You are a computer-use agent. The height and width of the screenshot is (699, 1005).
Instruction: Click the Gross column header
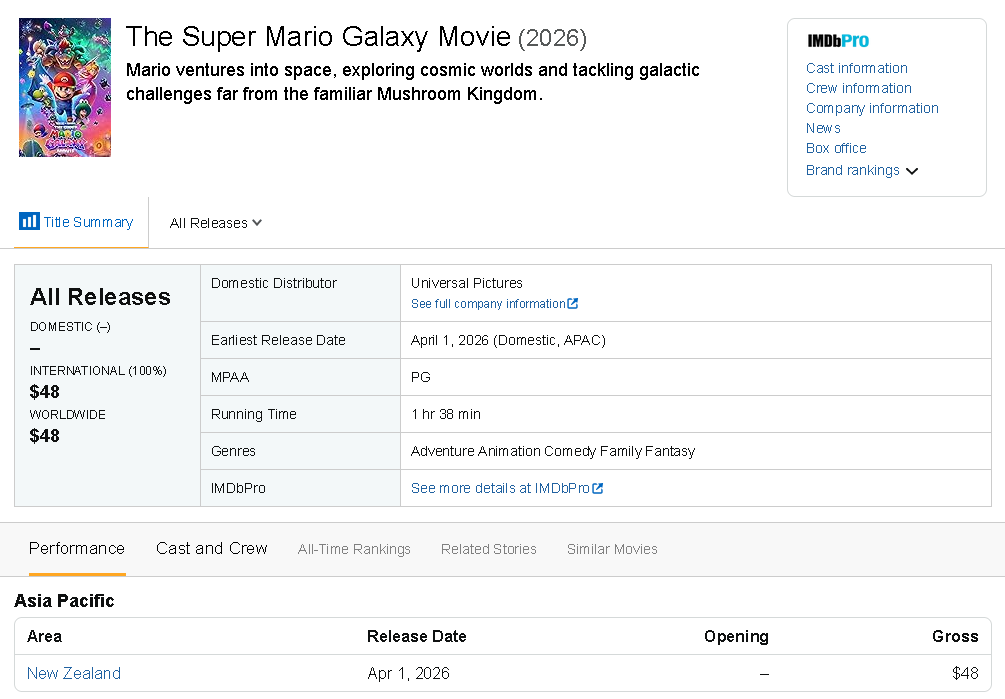click(955, 636)
